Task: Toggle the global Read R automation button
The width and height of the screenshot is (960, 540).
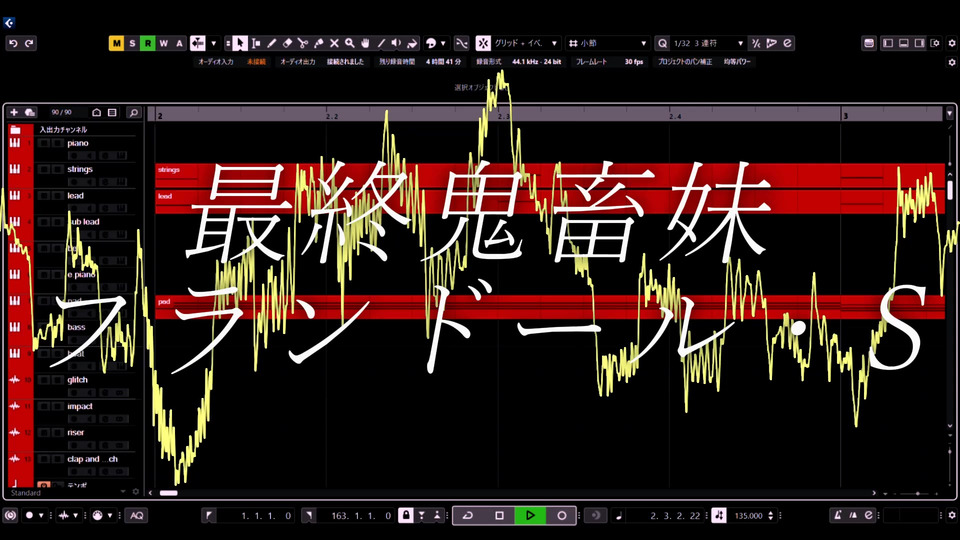Action: point(148,43)
